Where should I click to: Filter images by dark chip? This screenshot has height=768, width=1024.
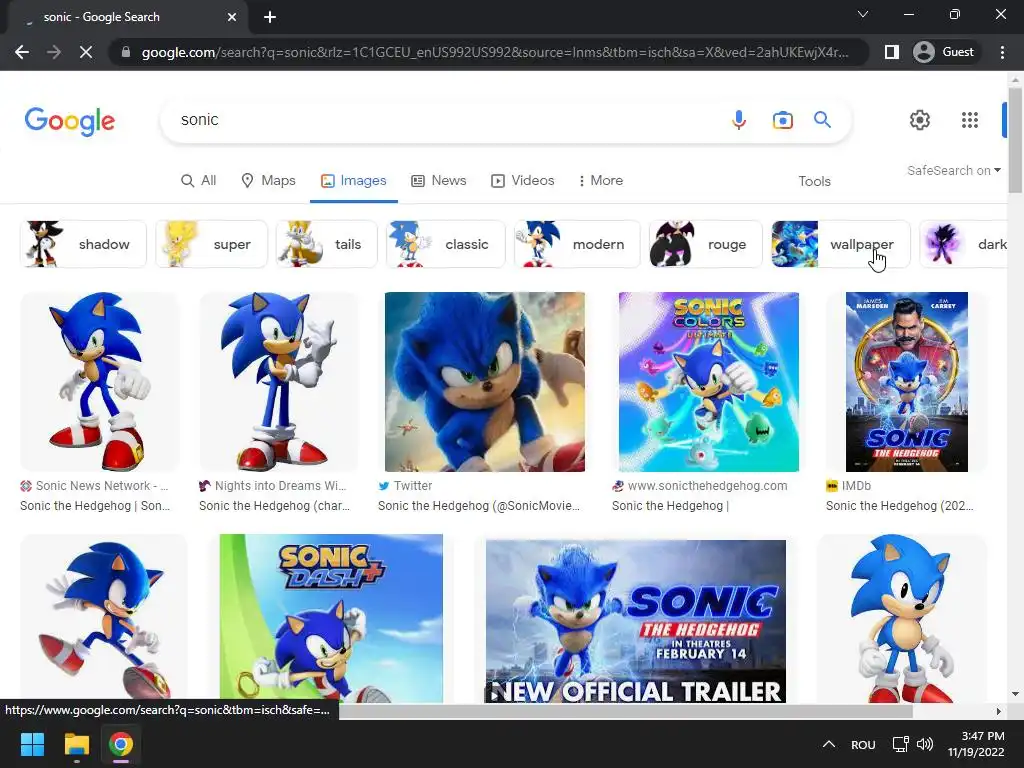click(x=964, y=244)
